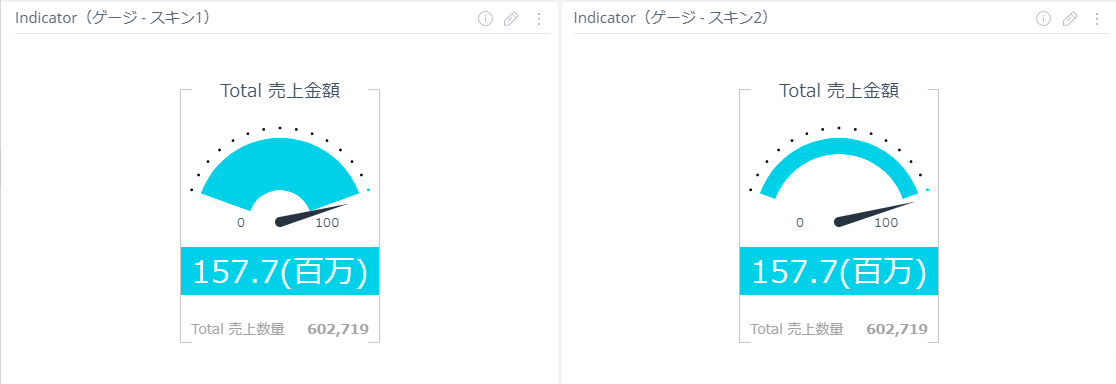Edit the gauge Skin2 widget with pencil icon
Viewport: 1116px width, 384px height.
tap(1070, 19)
